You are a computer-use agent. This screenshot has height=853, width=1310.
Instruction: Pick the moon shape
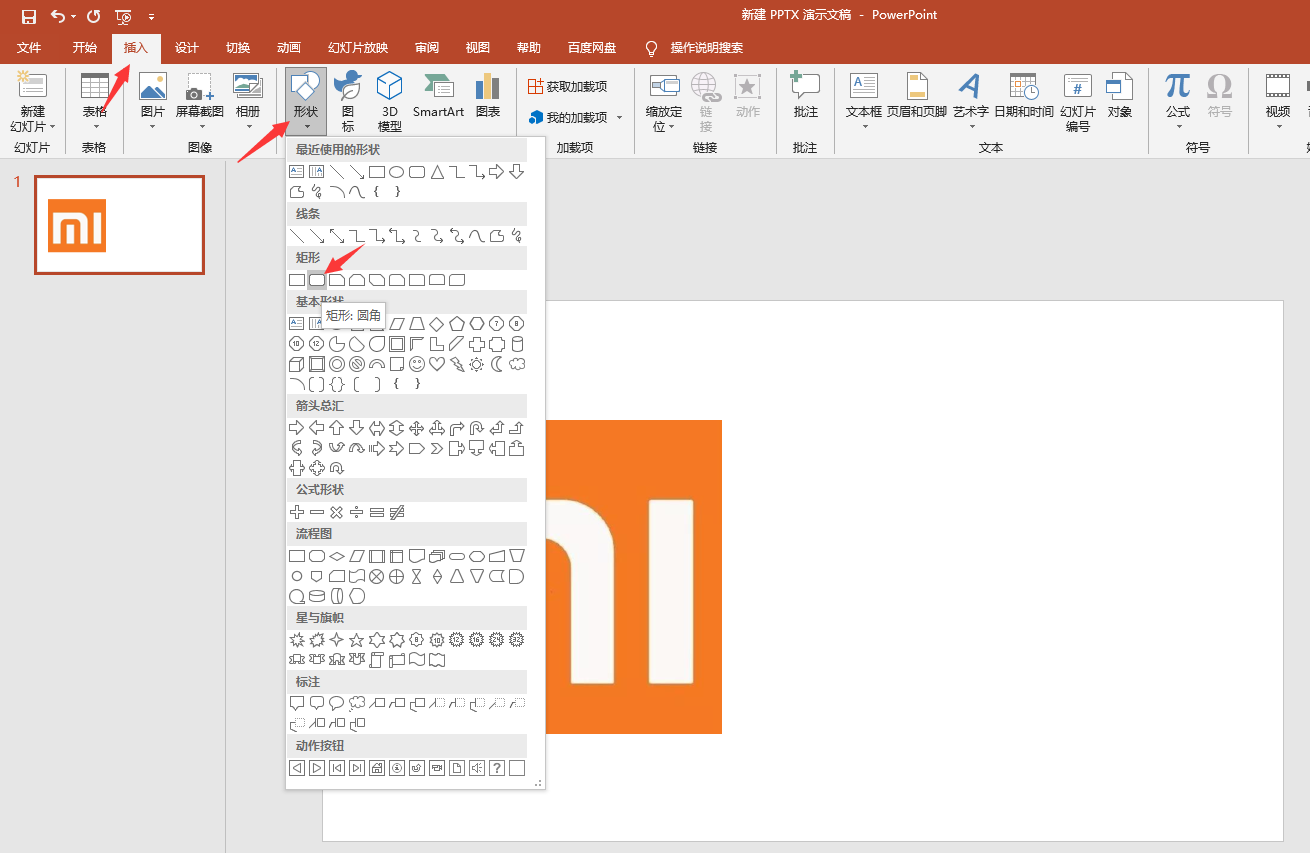point(497,364)
